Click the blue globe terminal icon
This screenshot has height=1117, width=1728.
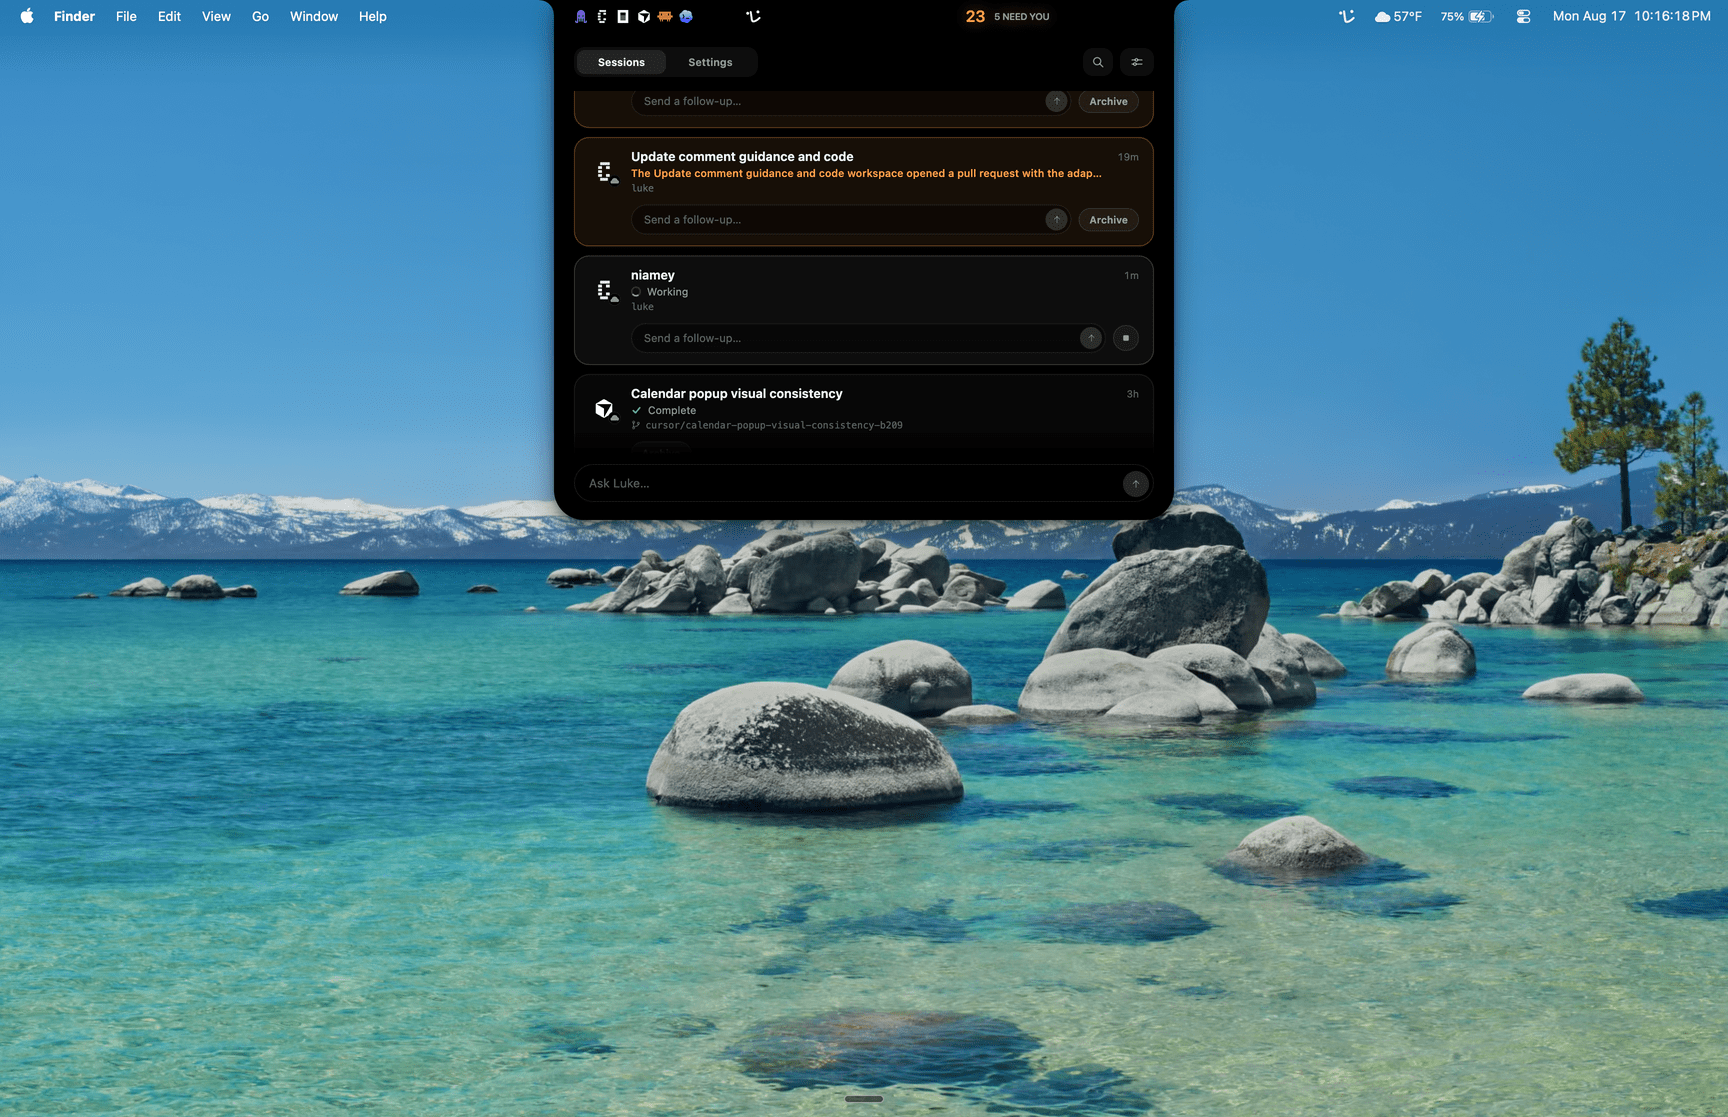coord(686,16)
